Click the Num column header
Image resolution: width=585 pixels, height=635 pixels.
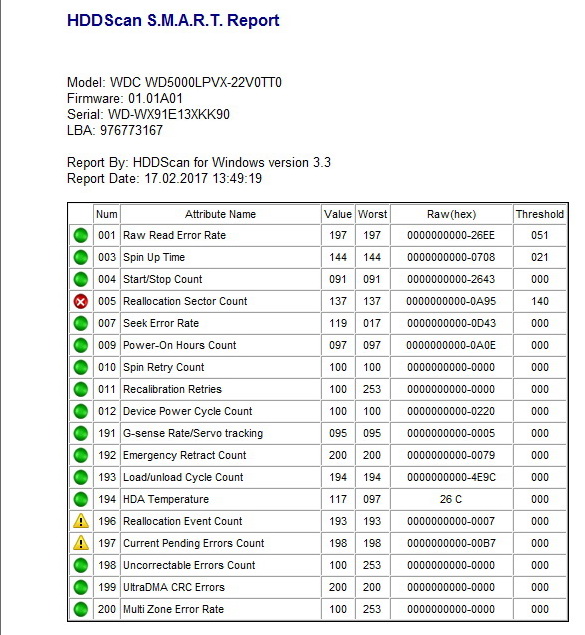[107, 214]
